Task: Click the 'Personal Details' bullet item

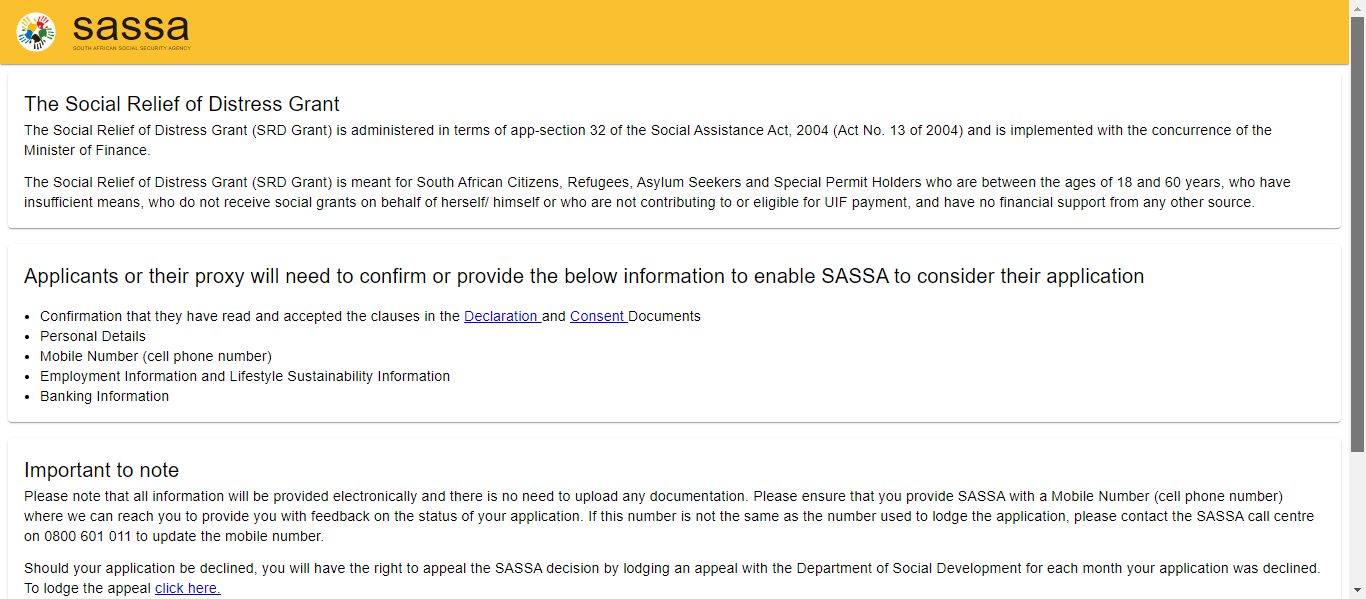Action: coord(92,336)
